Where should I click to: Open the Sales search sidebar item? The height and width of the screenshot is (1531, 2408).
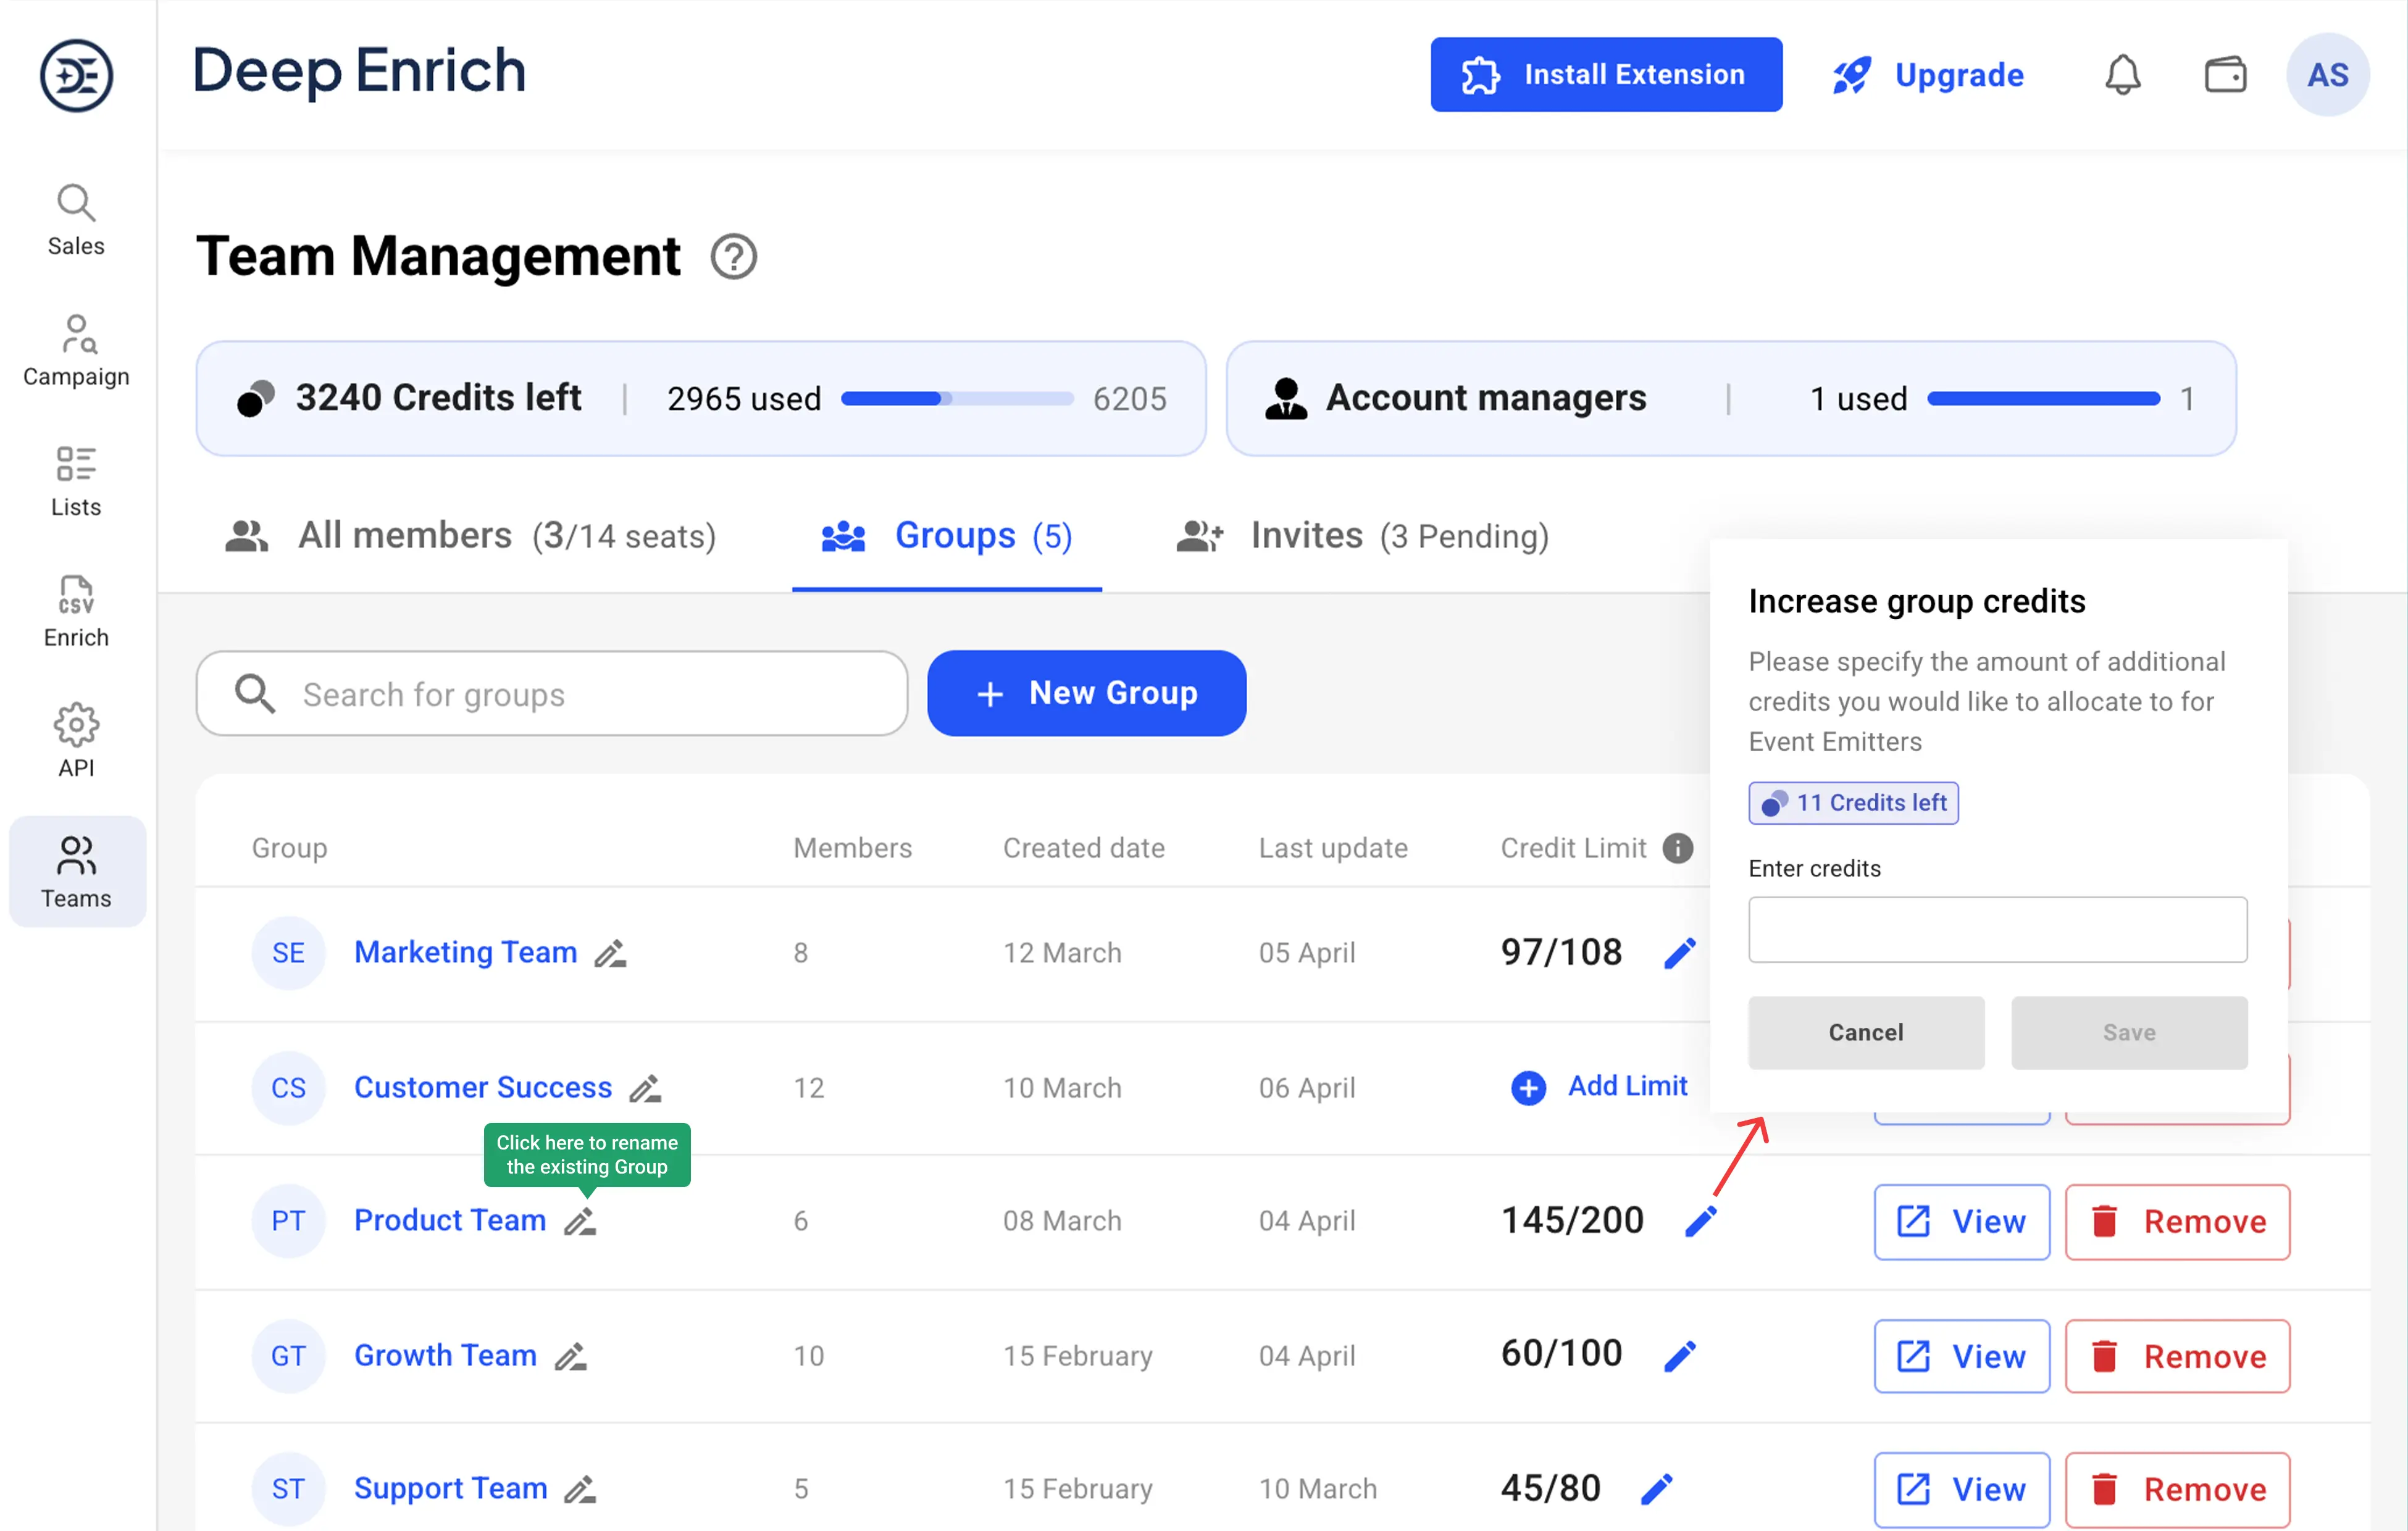(76, 220)
